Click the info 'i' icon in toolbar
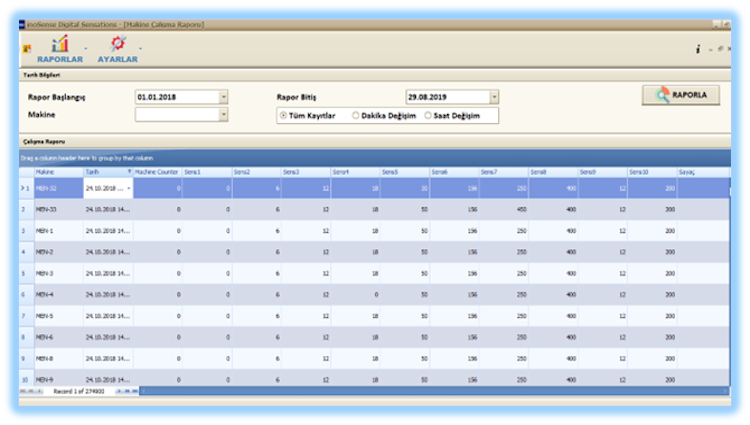The image size is (750, 425). coord(698,49)
